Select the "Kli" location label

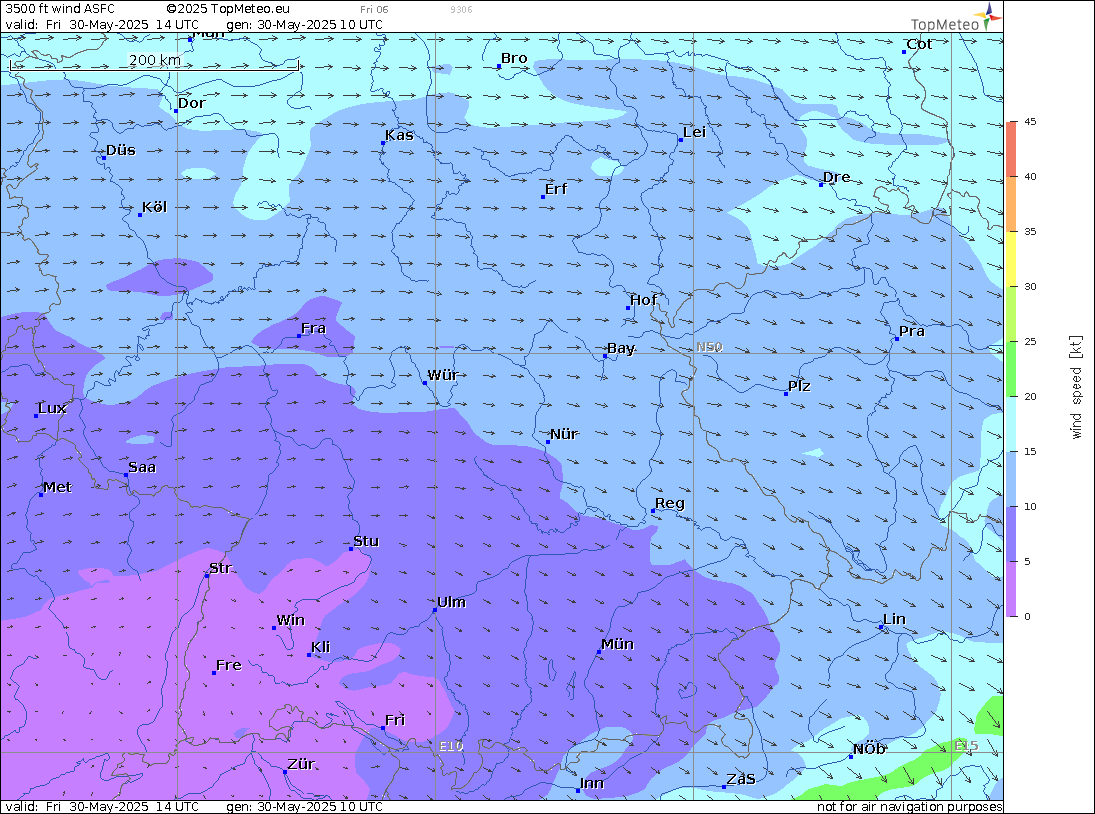click(x=321, y=648)
